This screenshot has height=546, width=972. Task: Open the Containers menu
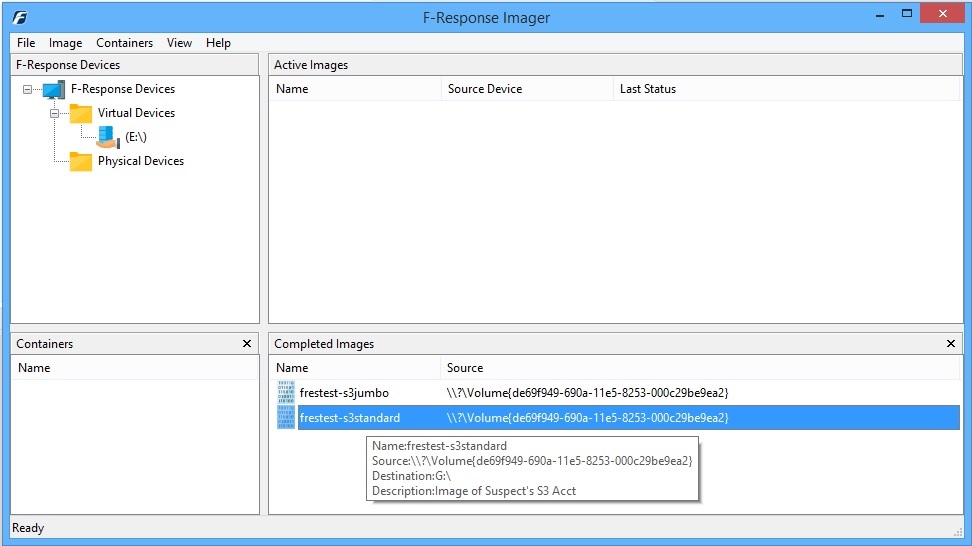coord(125,43)
